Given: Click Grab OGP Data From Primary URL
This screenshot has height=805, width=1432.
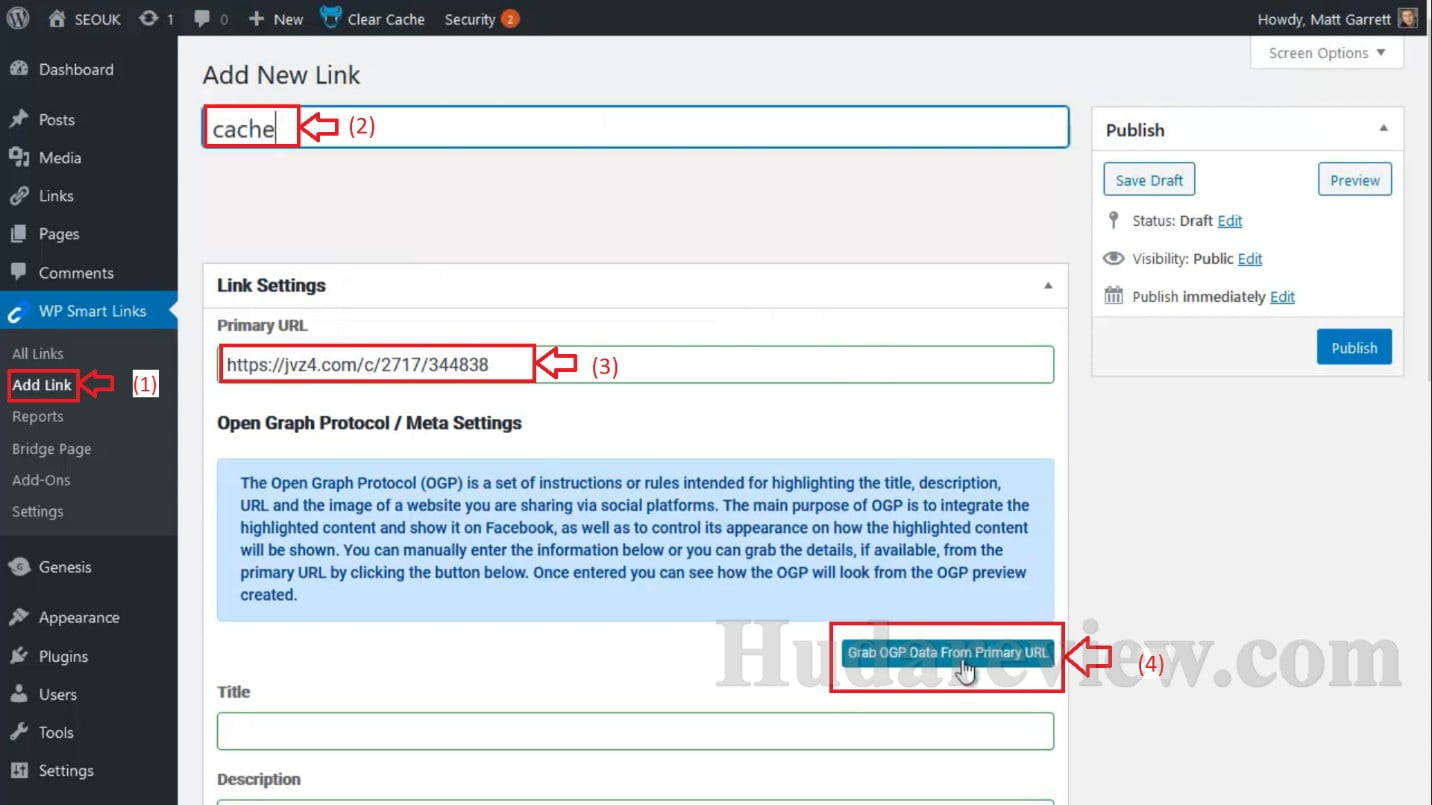Looking at the screenshot, I should [x=948, y=653].
